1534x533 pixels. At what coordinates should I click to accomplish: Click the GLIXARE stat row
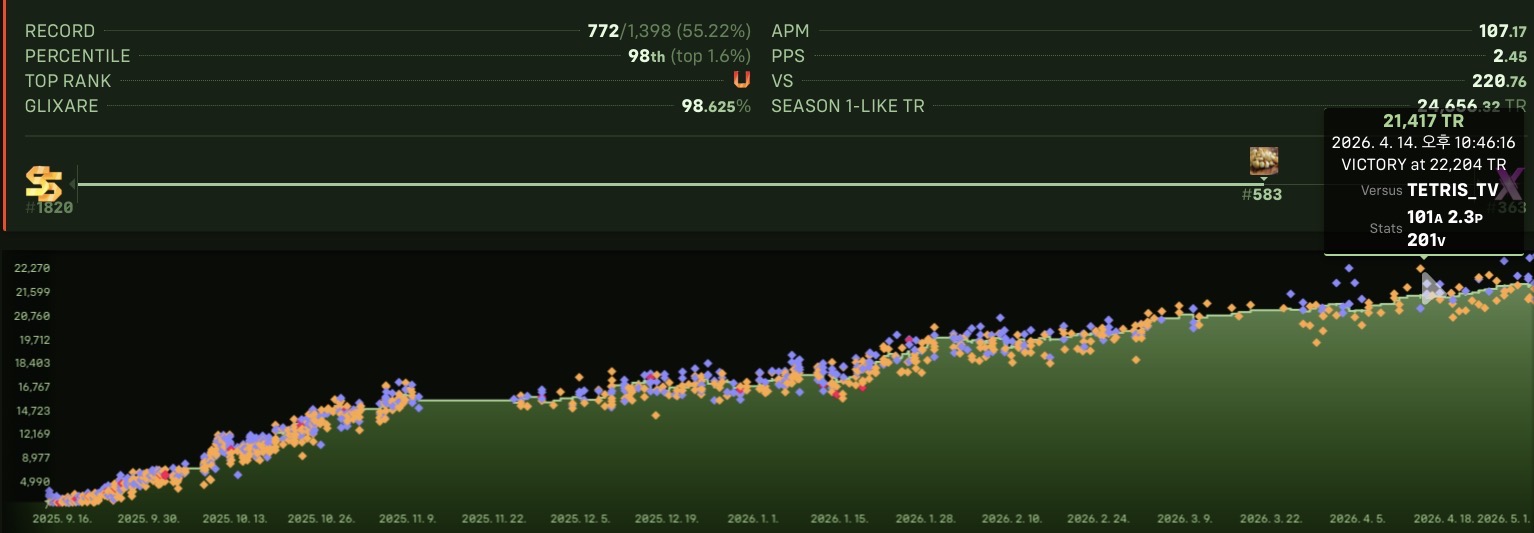pyautogui.click(x=388, y=106)
